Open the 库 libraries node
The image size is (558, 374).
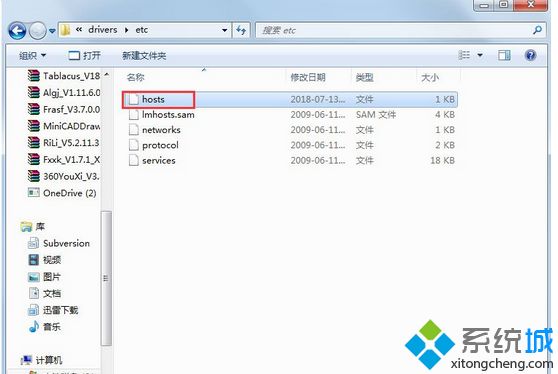(x=40, y=226)
